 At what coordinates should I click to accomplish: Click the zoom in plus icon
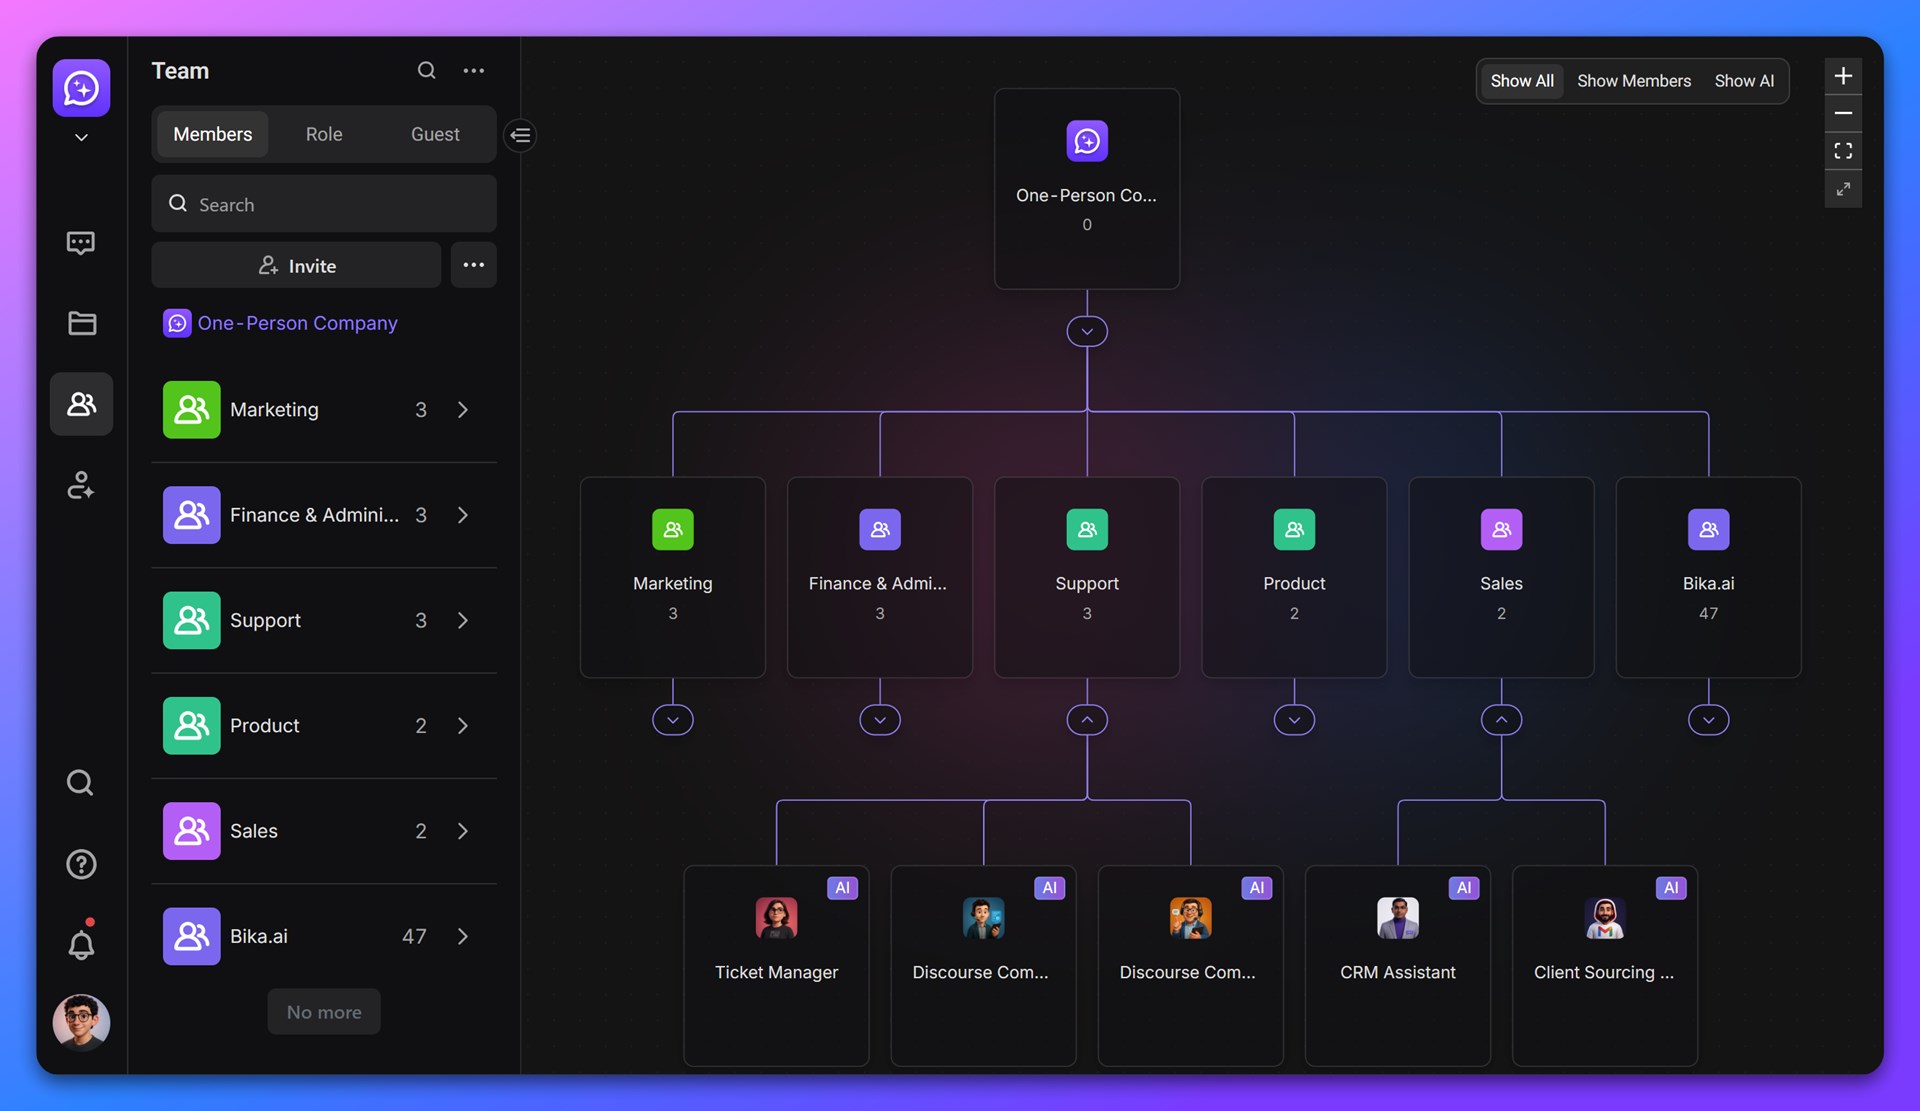1843,76
